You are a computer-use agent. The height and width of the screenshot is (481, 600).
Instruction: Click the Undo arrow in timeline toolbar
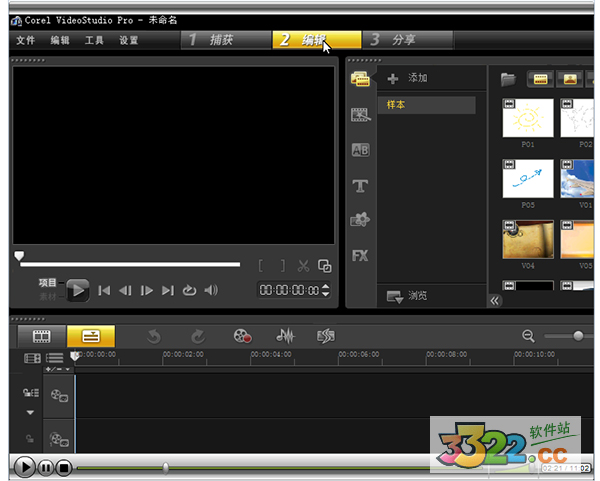154,337
